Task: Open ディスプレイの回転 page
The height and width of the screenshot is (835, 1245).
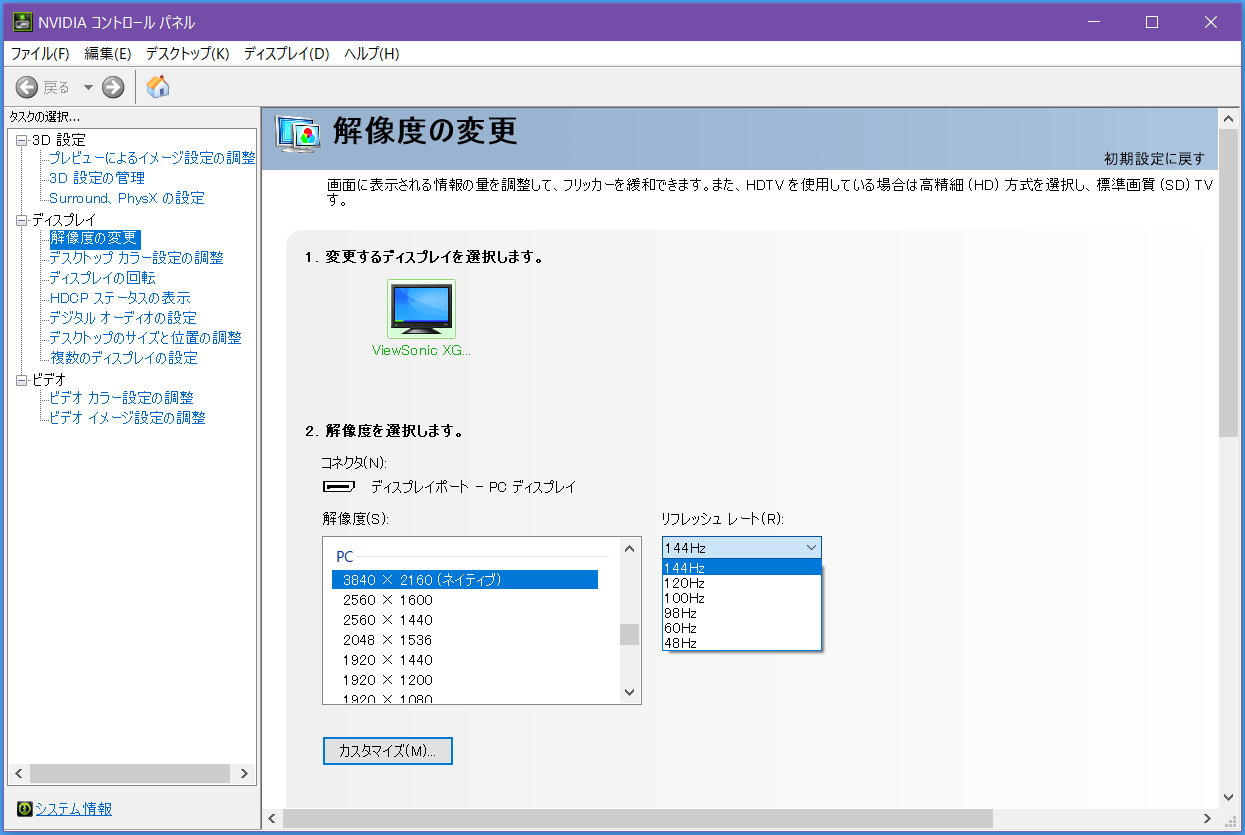Action: [x=102, y=278]
